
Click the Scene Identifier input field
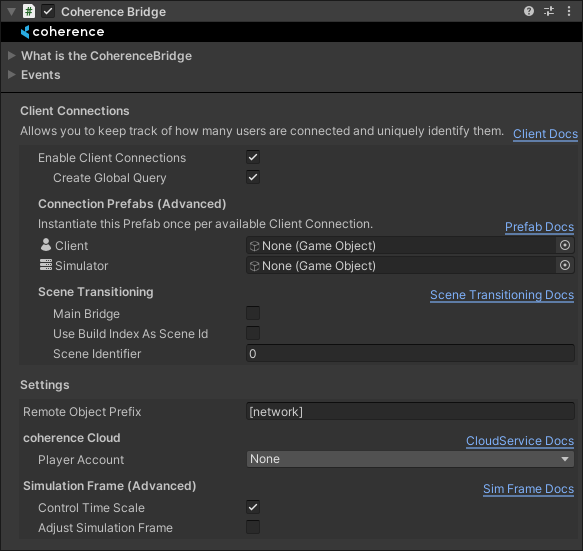[x=410, y=353]
